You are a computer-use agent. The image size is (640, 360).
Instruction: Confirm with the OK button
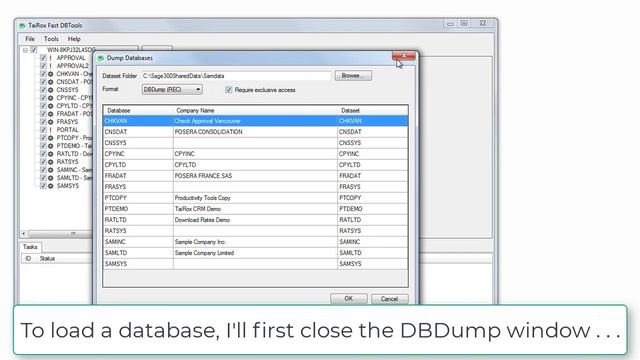coord(349,299)
